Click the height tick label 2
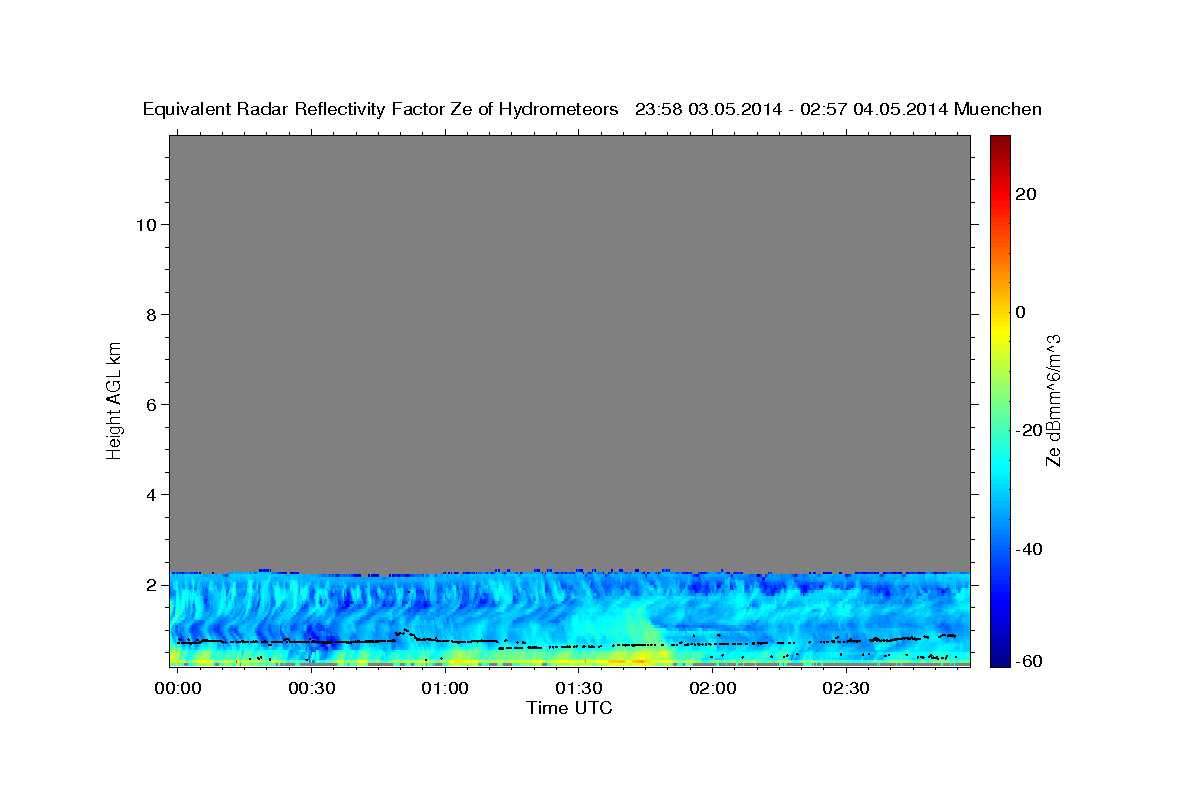1200x800 pixels. pos(152,585)
